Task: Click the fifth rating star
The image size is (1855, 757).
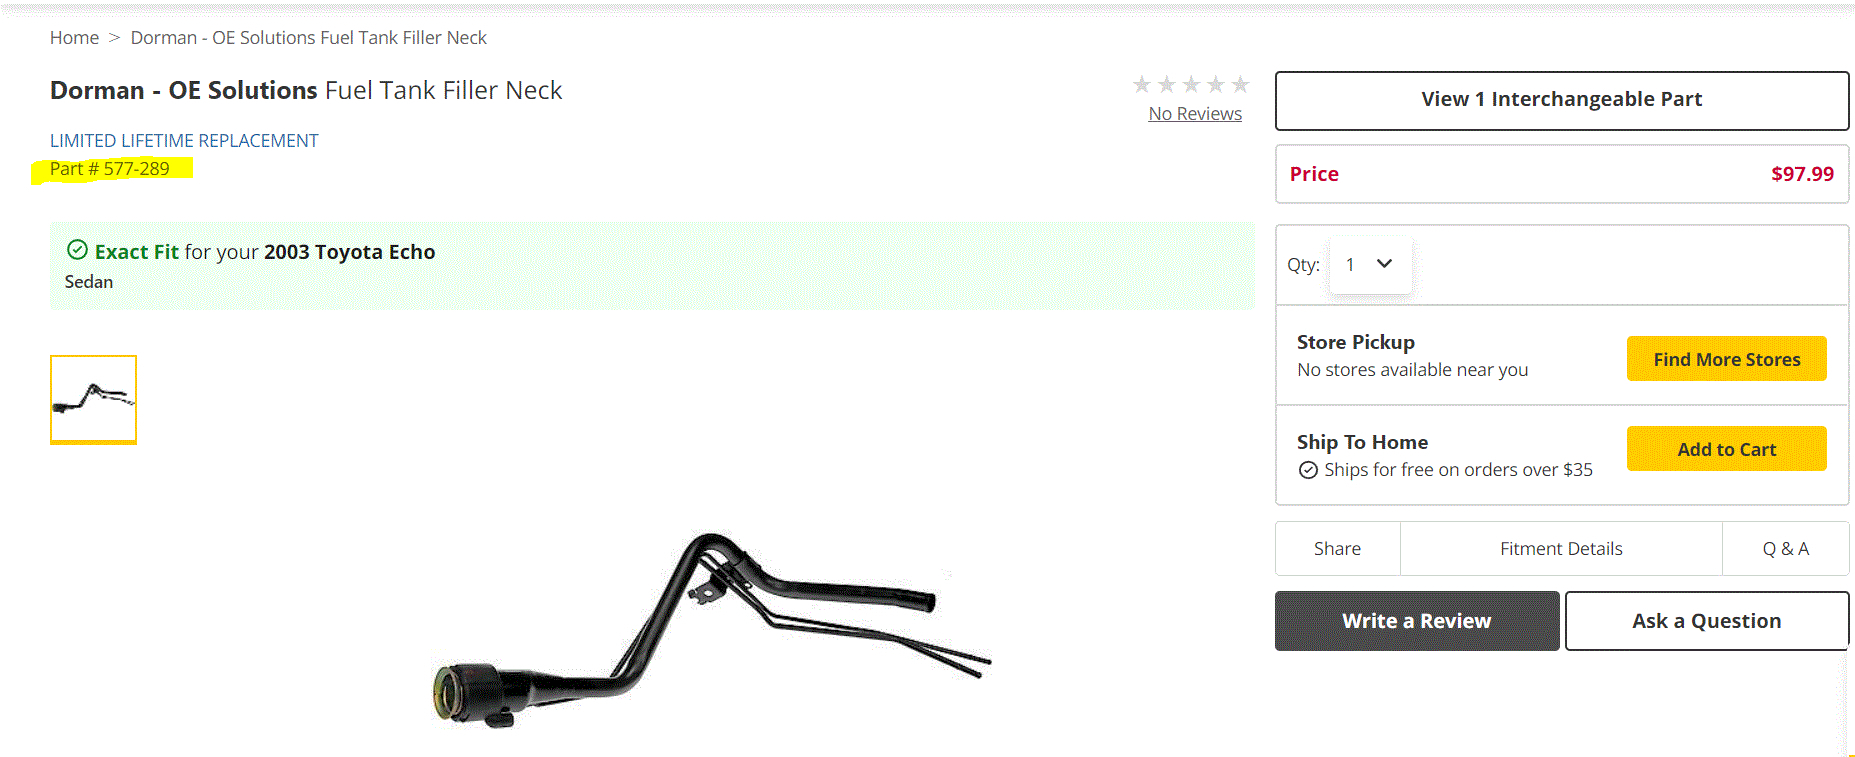Action: (x=1240, y=84)
